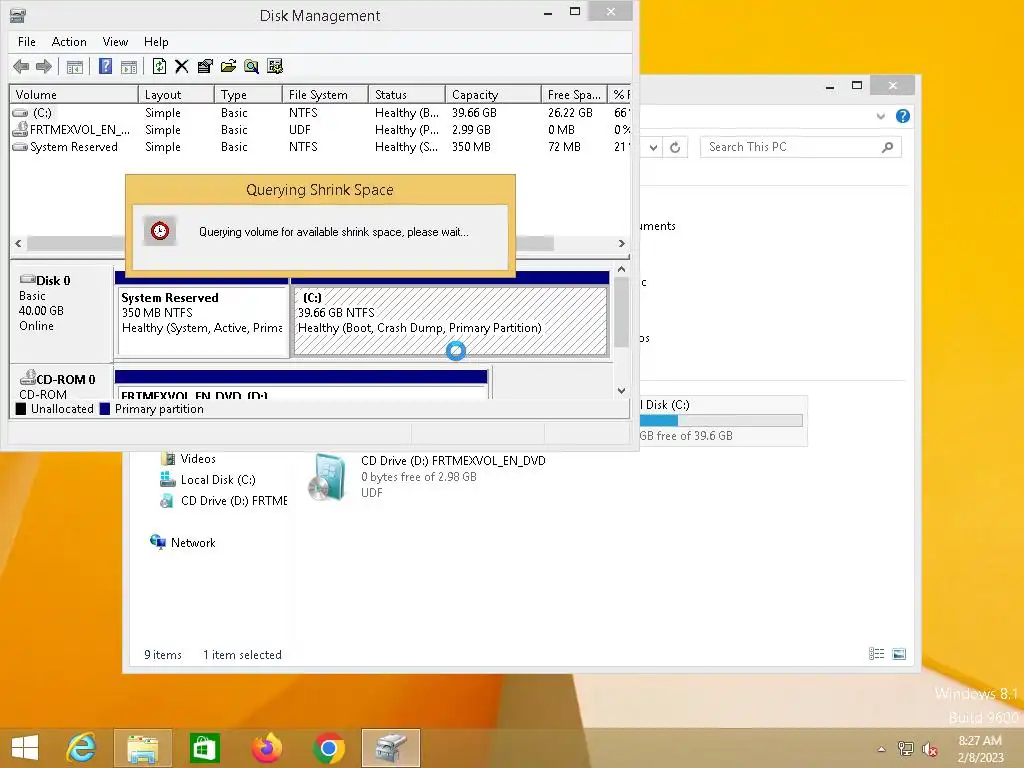Click the network tray icon
The width and height of the screenshot is (1024, 768).
905,749
